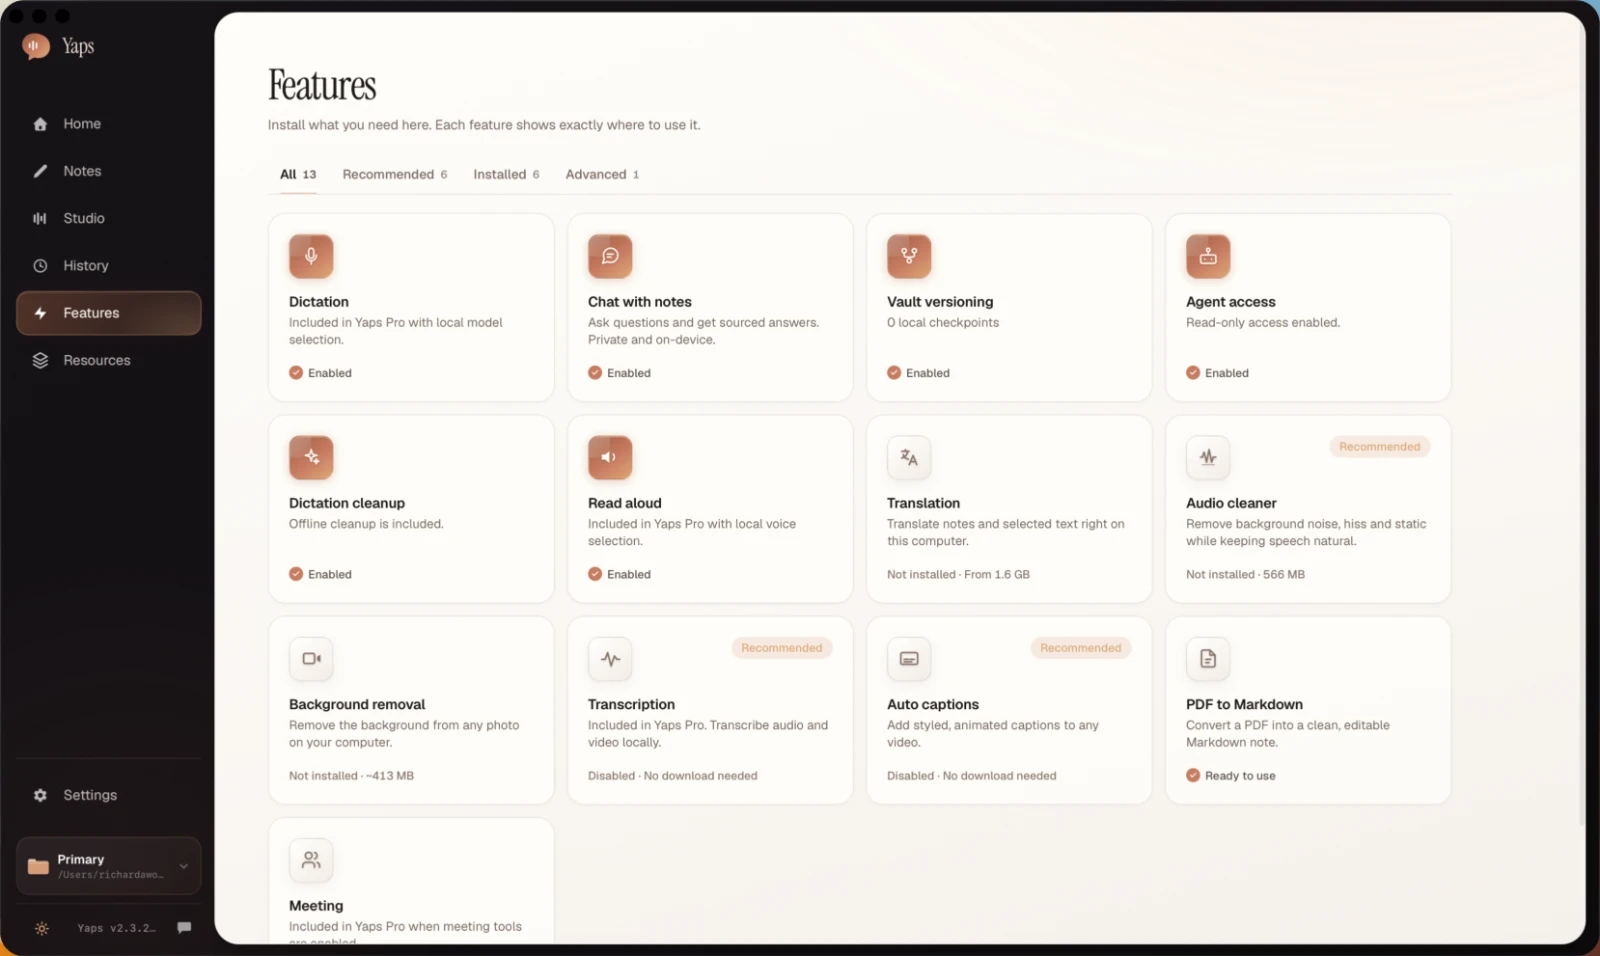This screenshot has width=1600, height=956.
Task: Click 'Ready to use' under PDF to Markdown
Action: (x=1231, y=776)
